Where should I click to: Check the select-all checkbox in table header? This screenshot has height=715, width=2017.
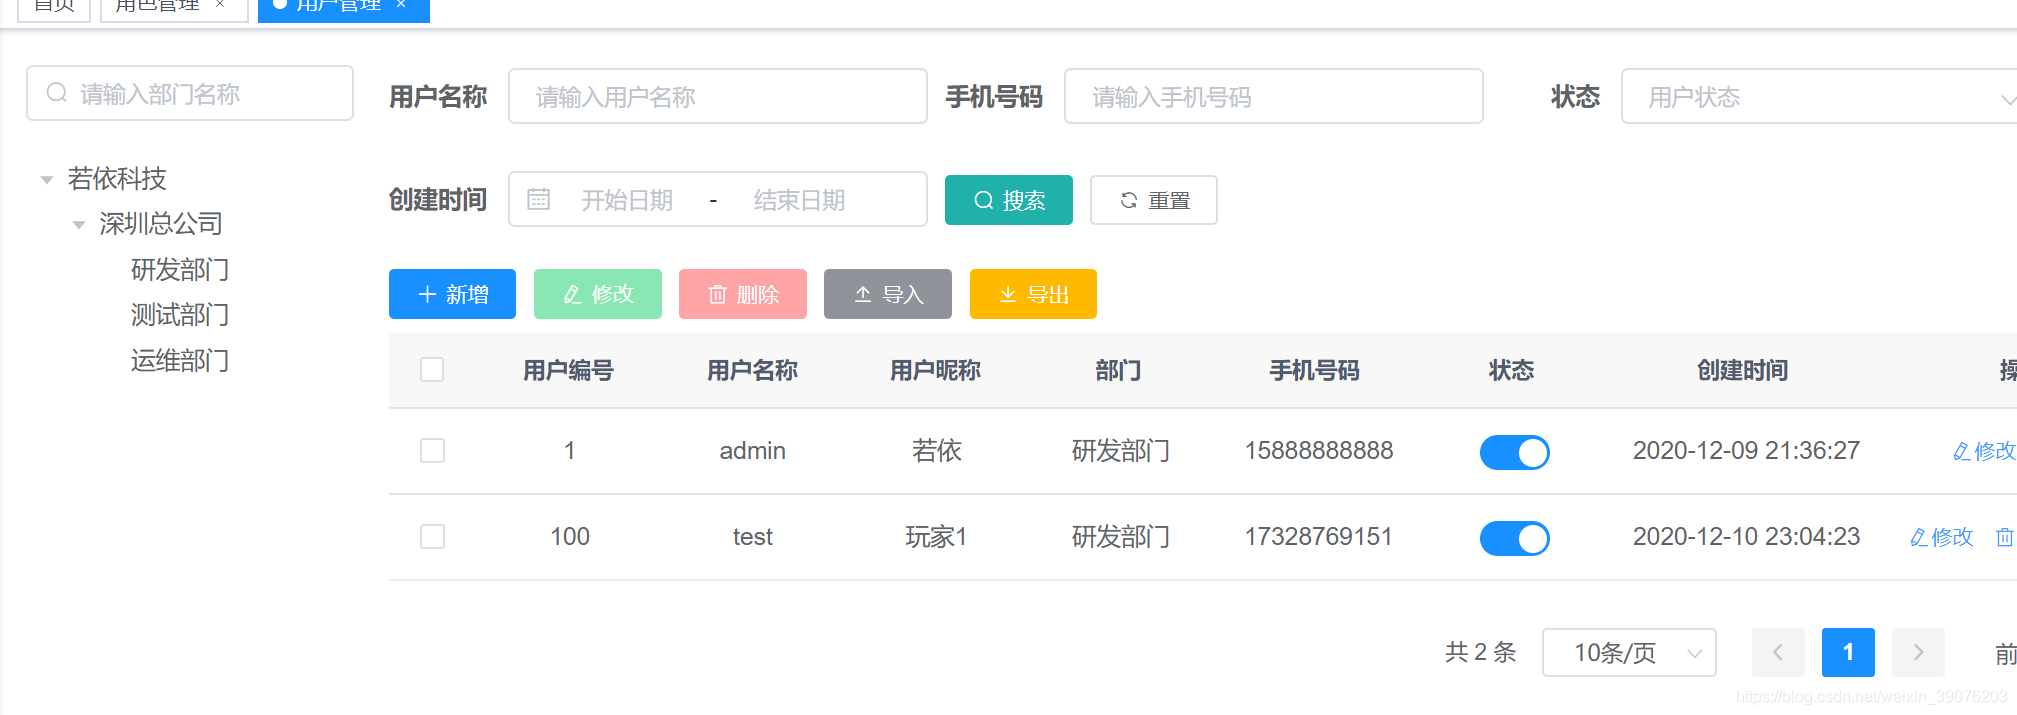click(432, 370)
